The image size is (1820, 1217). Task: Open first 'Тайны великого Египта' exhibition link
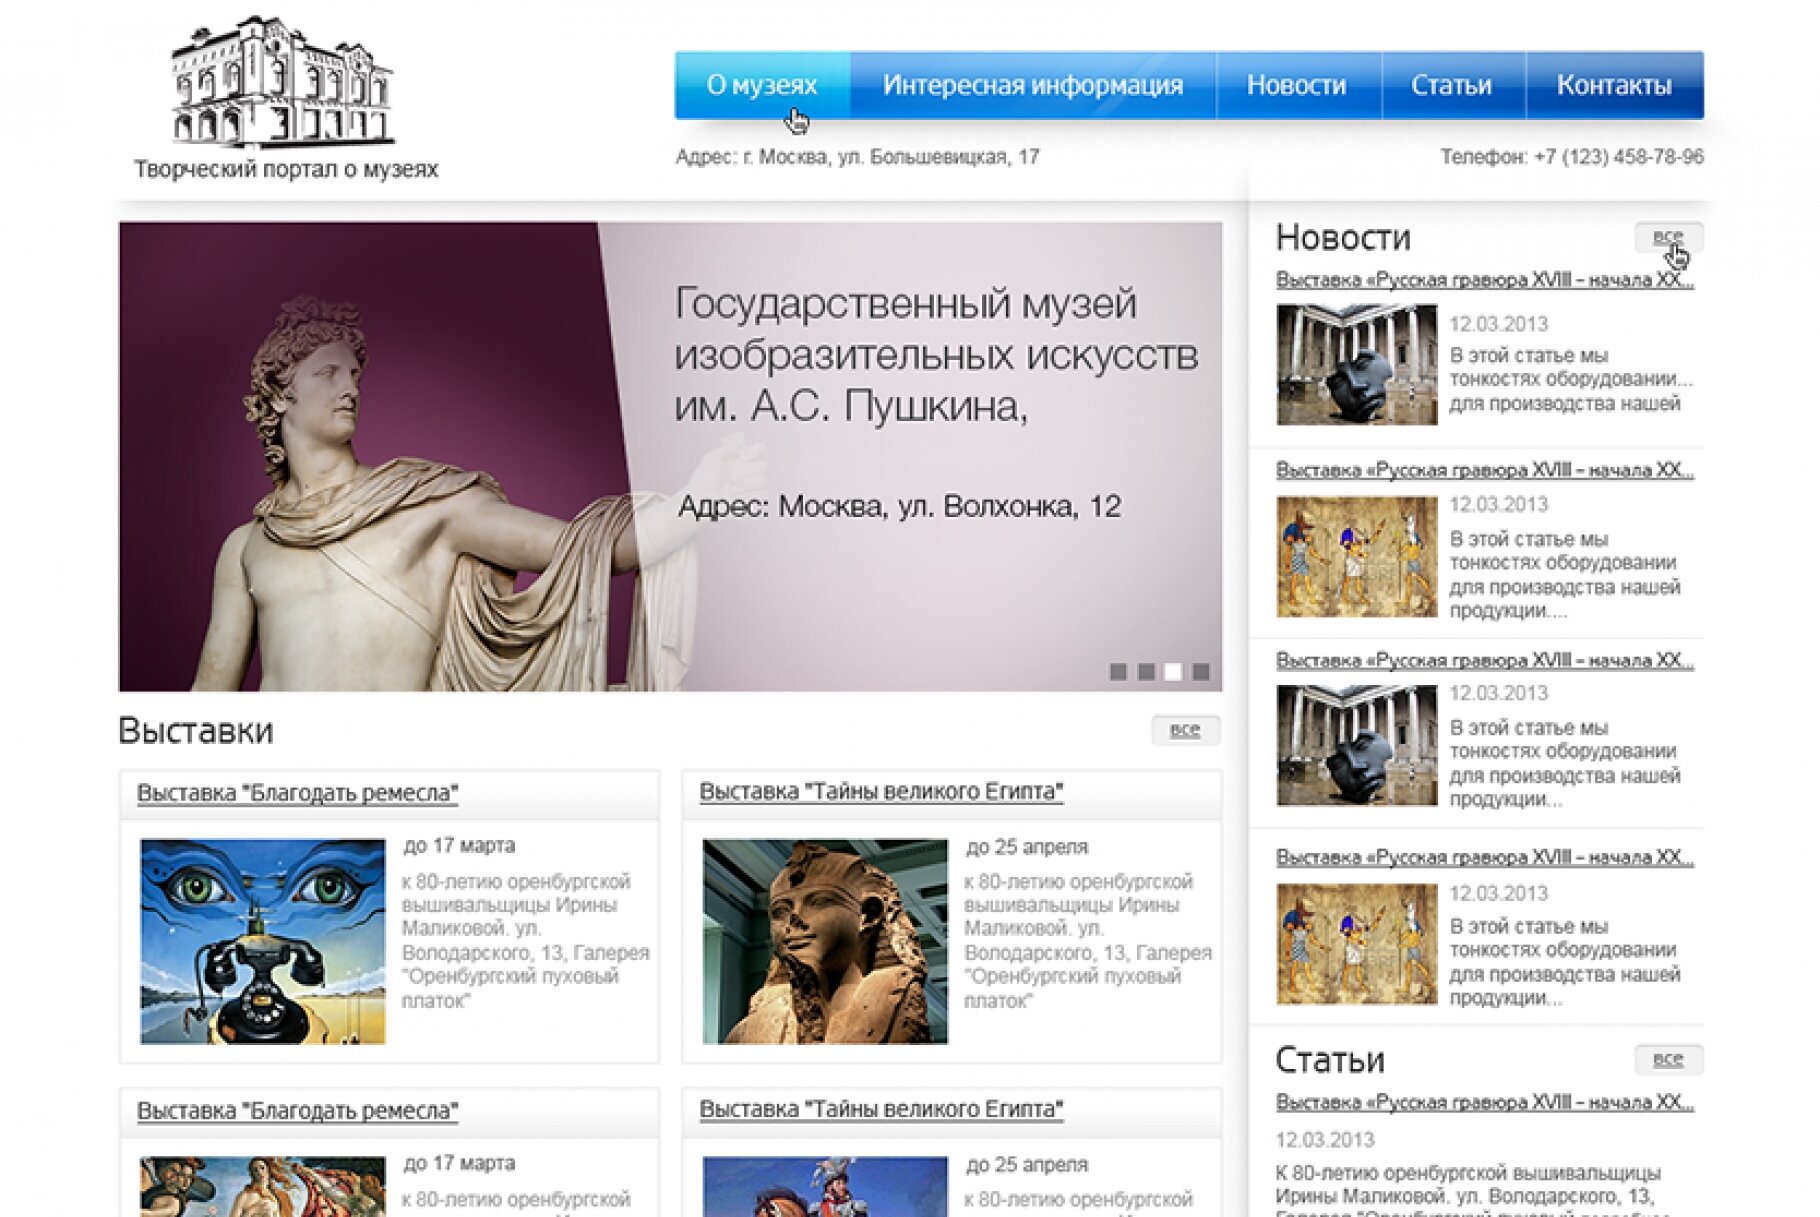881,791
